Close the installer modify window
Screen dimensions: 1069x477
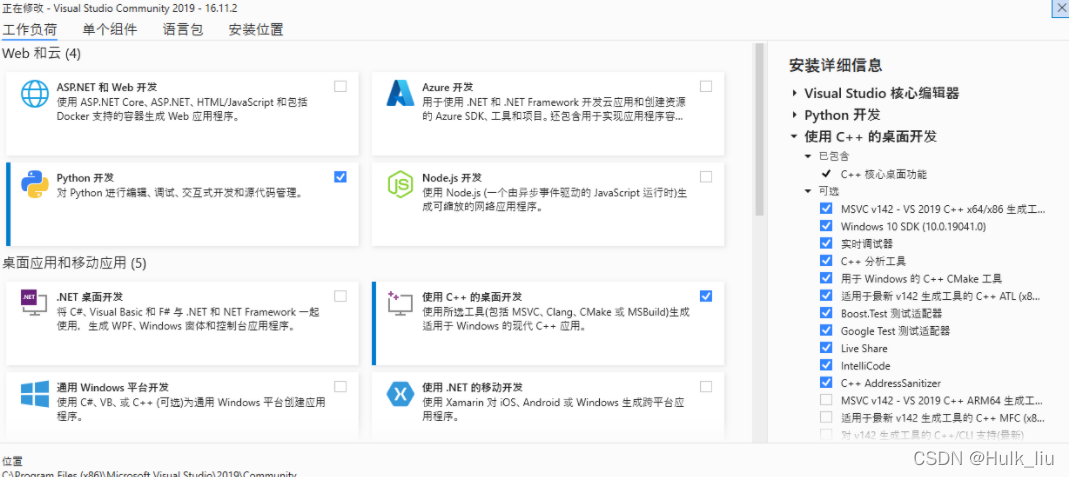(x=1061, y=7)
